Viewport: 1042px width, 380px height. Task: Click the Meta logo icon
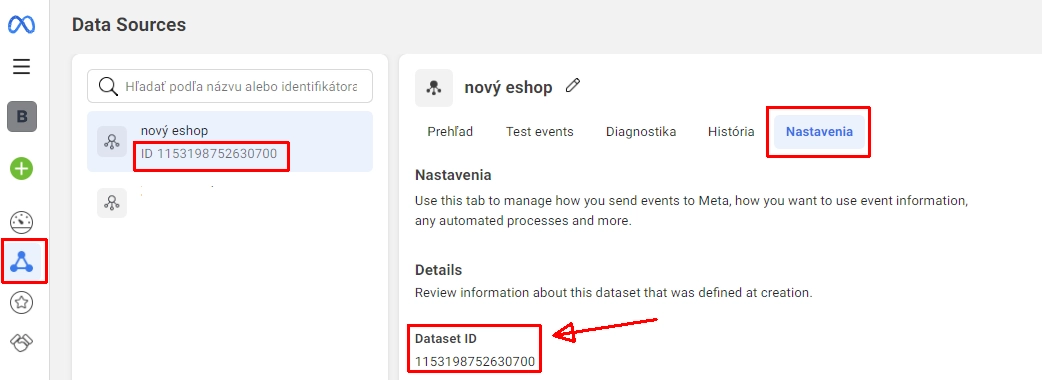(x=22, y=25)
